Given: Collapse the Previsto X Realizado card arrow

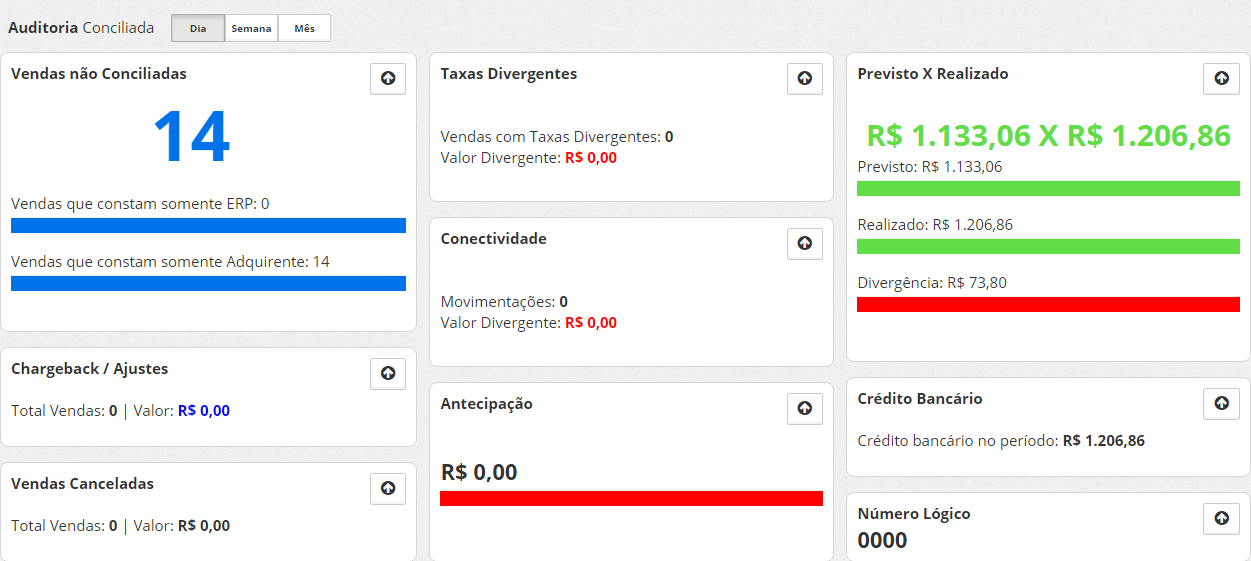Looking at the screenshot, I should [1221, 78].
